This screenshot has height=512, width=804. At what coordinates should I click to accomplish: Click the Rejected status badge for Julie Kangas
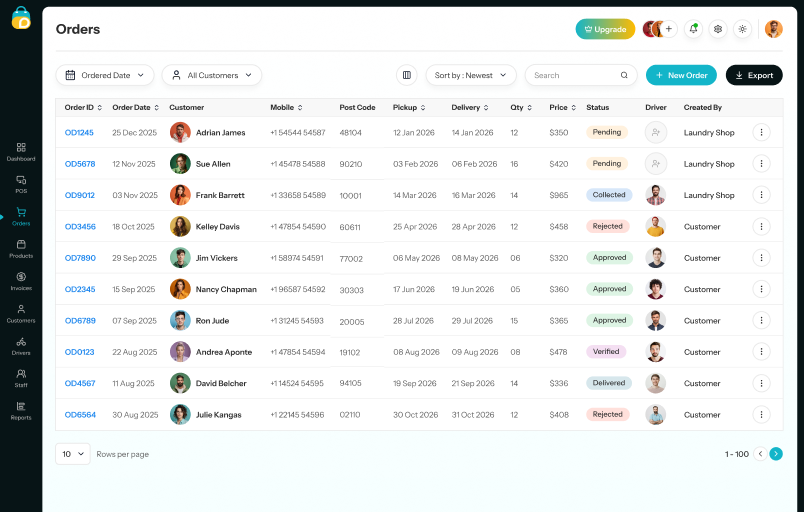608,414
